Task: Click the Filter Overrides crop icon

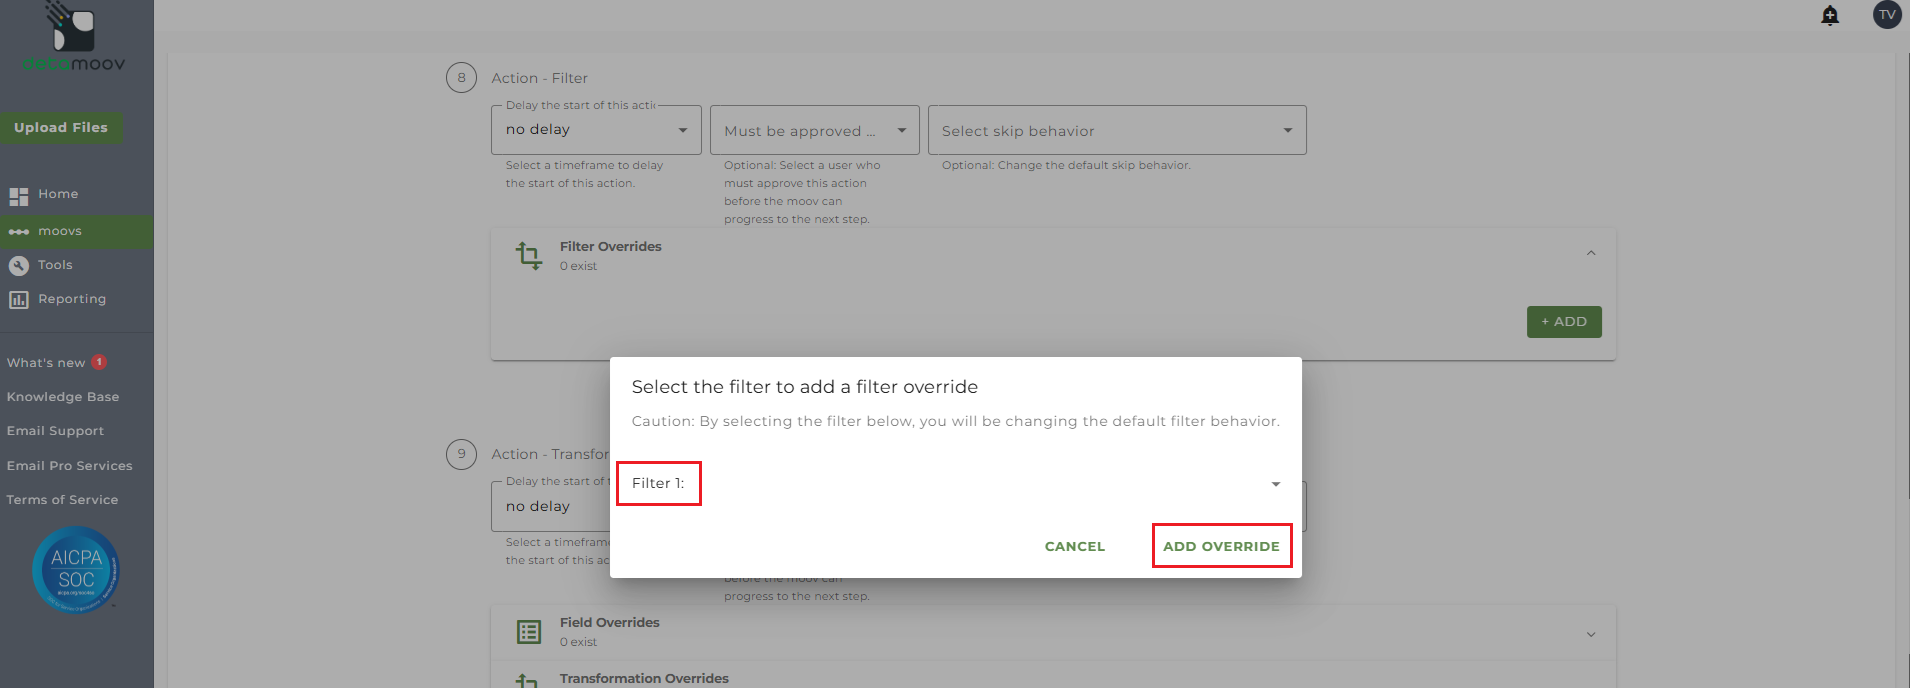Action: pyautogui.click(x=529, y=256)
